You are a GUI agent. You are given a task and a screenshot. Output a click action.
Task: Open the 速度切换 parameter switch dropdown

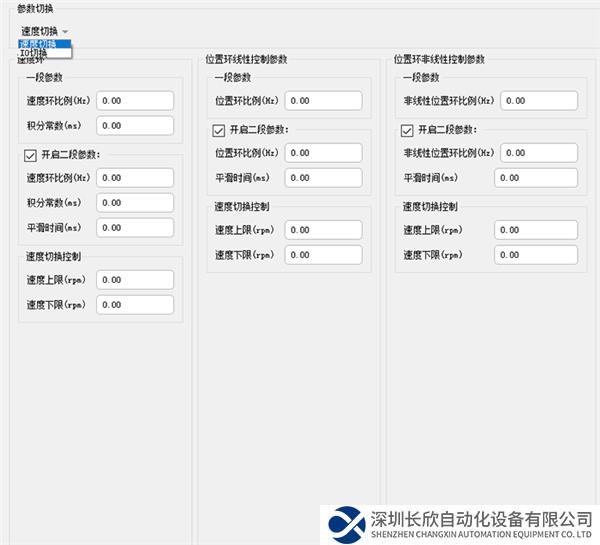(x=45, y=31)
